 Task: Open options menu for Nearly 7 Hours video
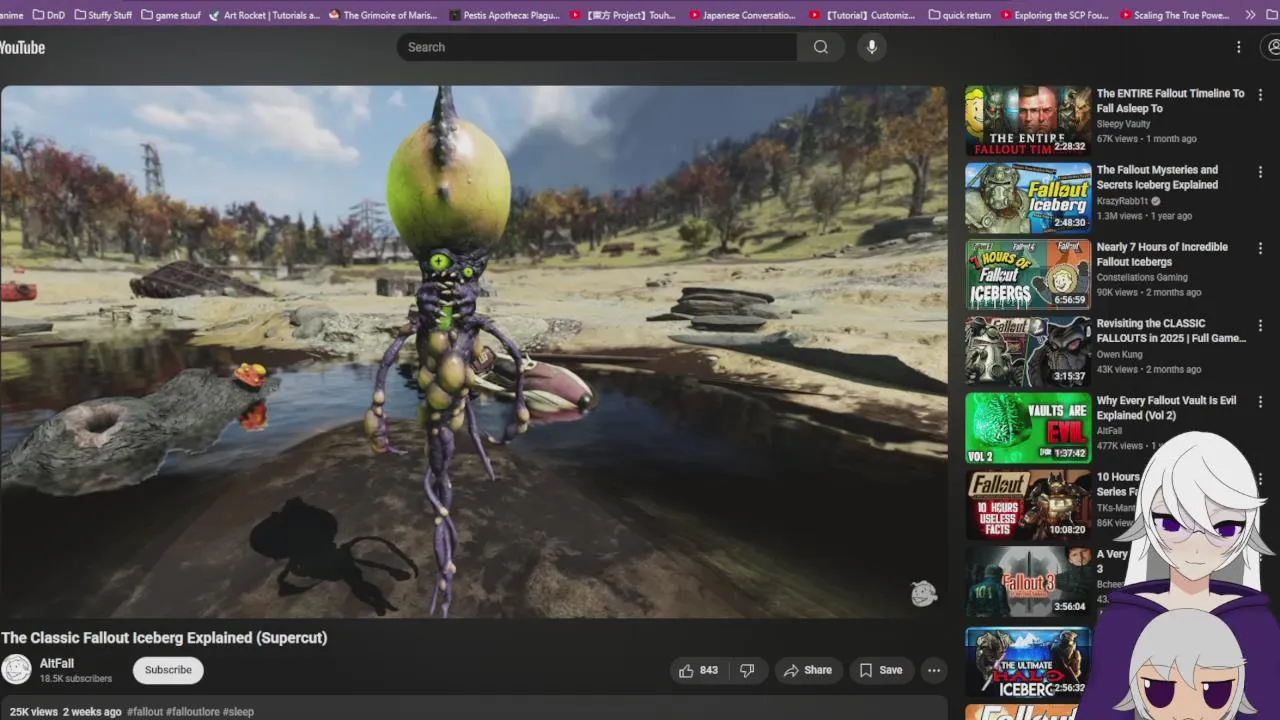[x=1260, y=248]
